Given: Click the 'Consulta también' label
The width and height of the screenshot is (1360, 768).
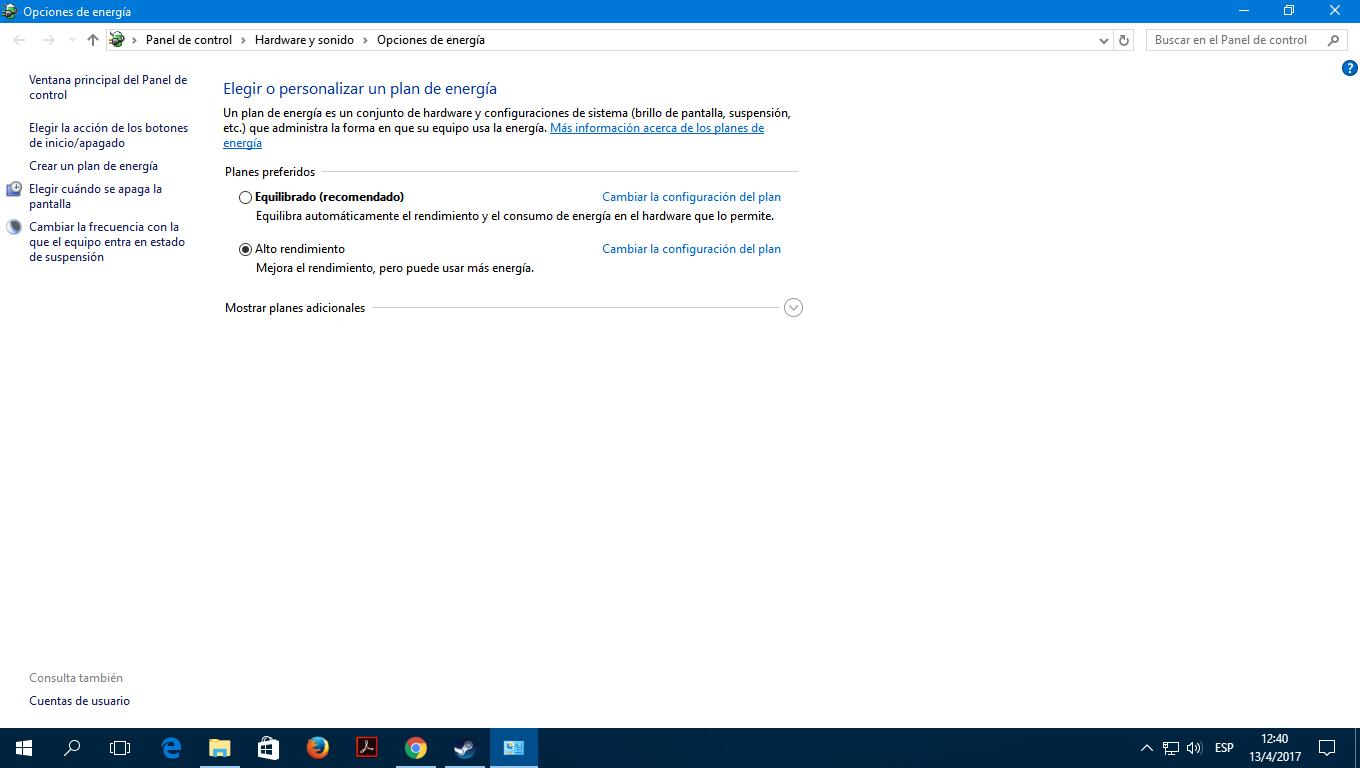Looking at the screenshot, I should 76,678.
